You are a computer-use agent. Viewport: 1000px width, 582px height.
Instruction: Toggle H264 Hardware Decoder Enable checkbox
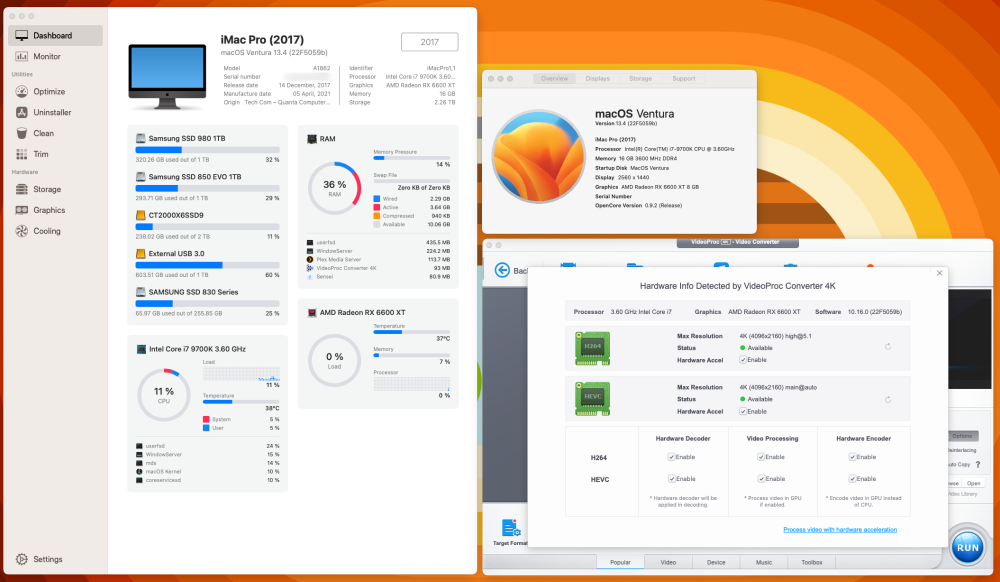(x=672, y=457)
